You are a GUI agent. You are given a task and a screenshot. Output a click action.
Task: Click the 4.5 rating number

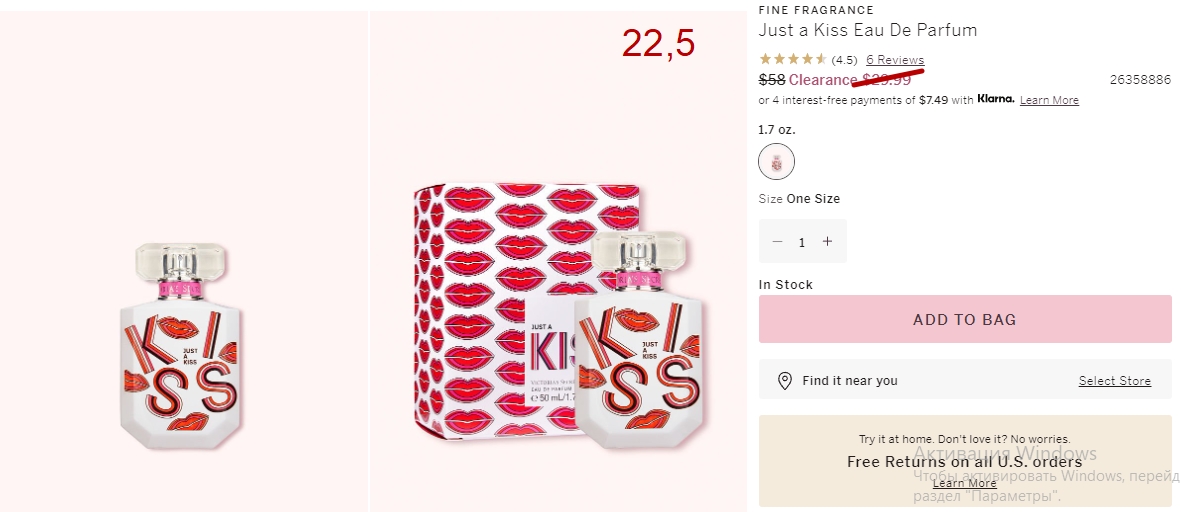(x=844, y=60)
